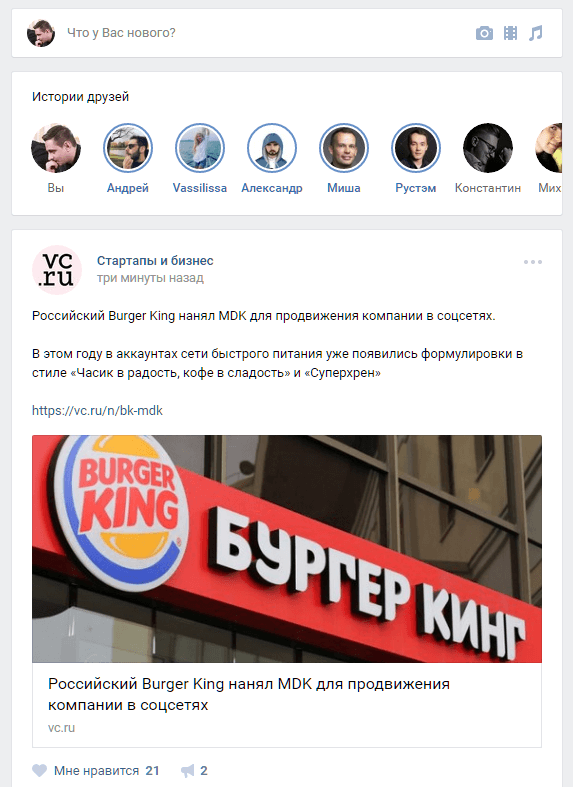The height and width of the screenshot is (787, 573).
Task: View Константин's story
Action: tap(488, 148)
